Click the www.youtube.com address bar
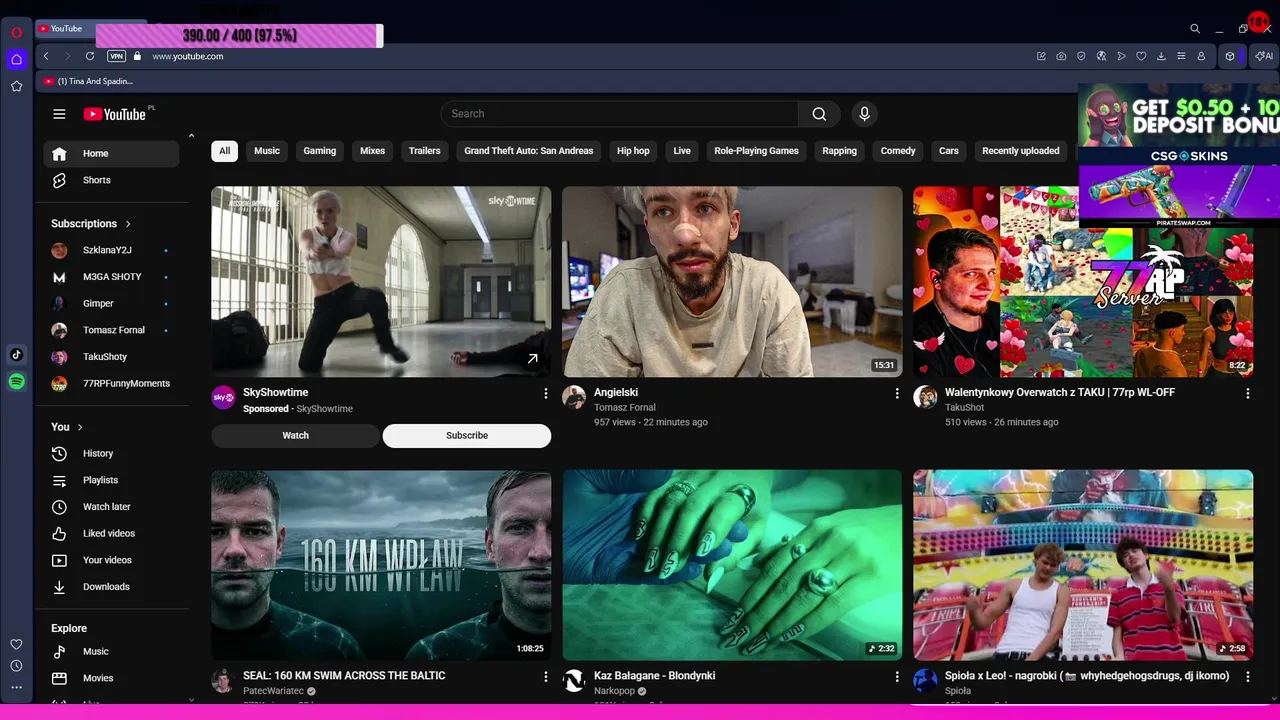Image resolution: width=1280 pixels, height=720 pixels. point(187,56)
